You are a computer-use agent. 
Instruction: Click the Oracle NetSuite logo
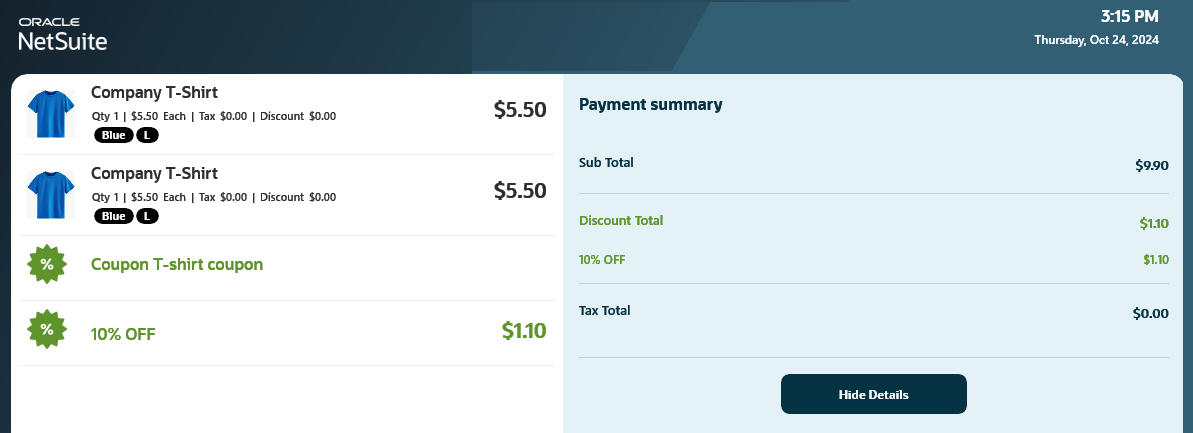(x=63, y=34)
